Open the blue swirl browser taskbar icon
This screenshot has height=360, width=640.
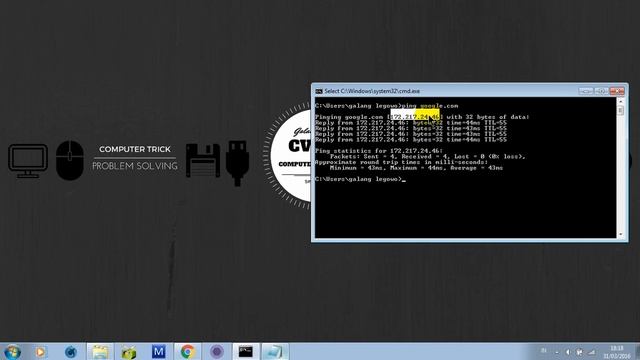(x=71, y=351)
